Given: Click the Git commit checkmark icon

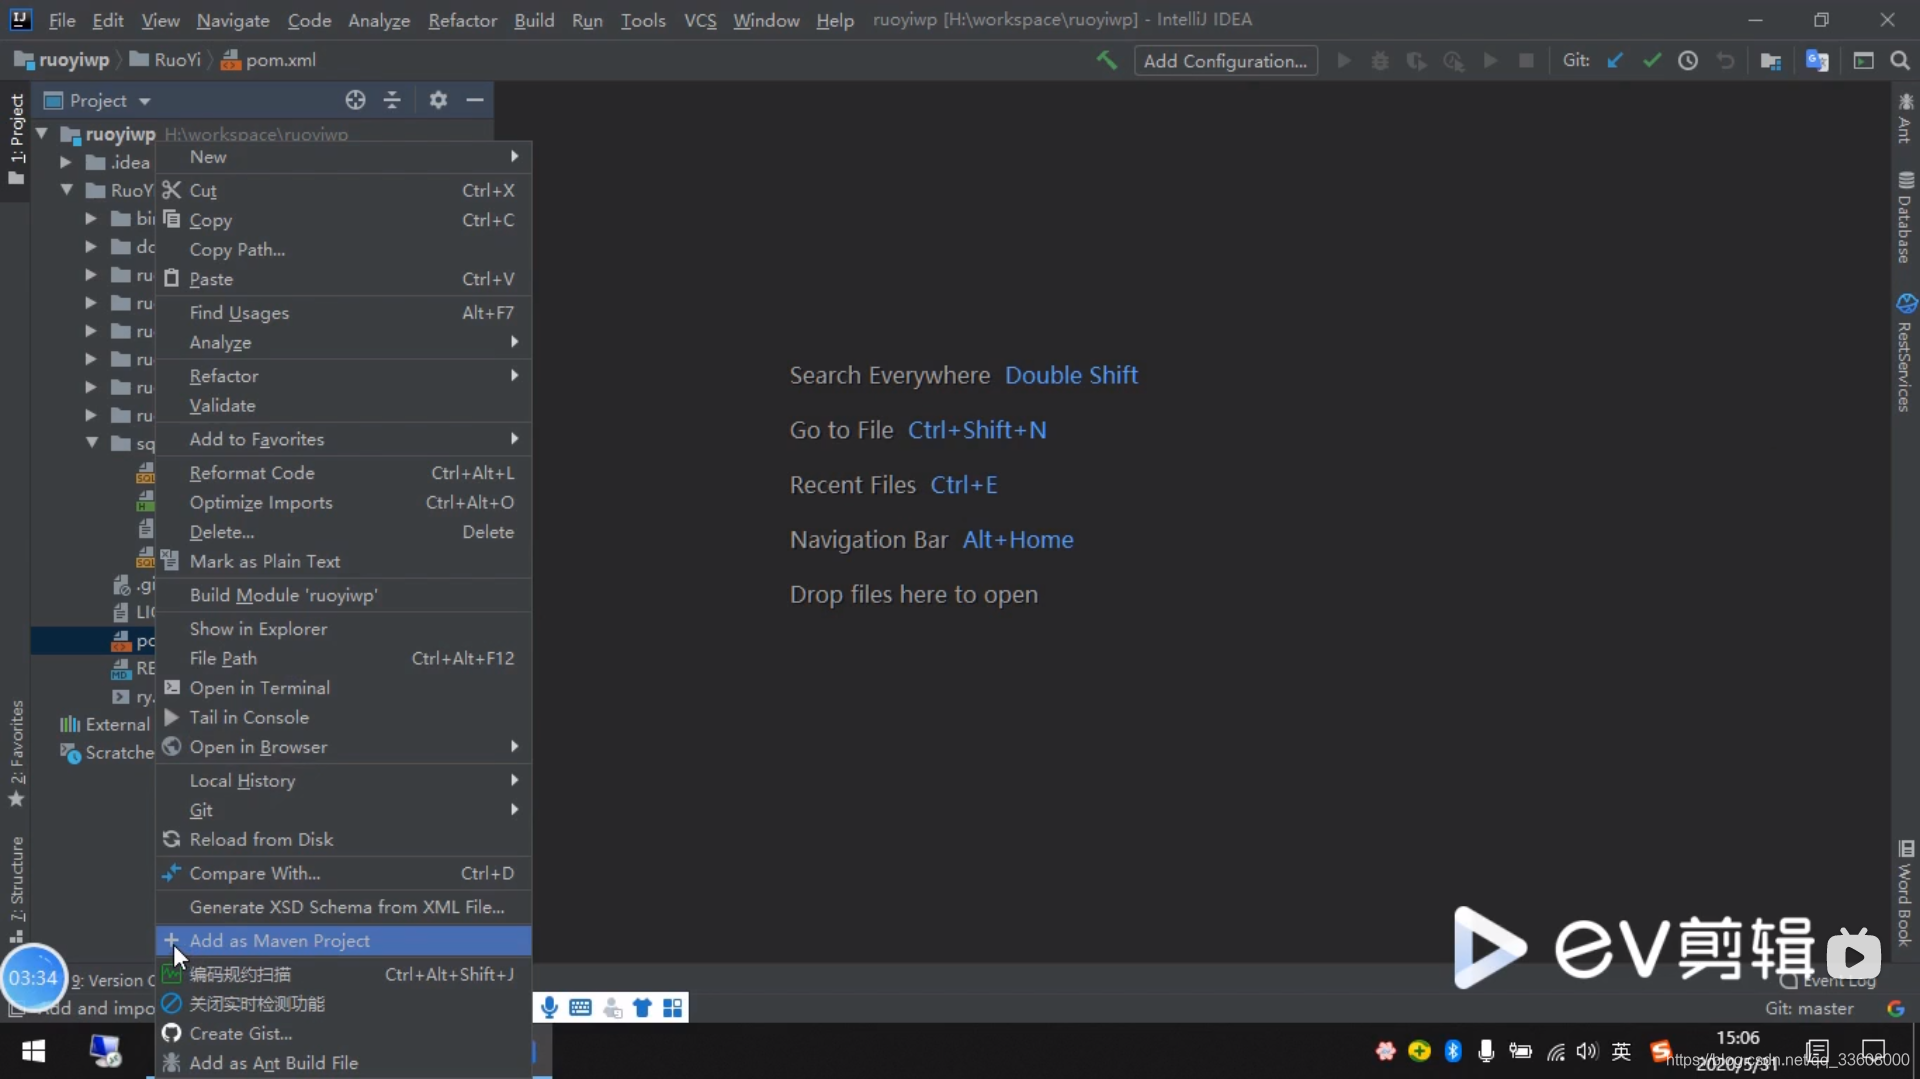Looking at the screenshot, I should coord(1652,61).
